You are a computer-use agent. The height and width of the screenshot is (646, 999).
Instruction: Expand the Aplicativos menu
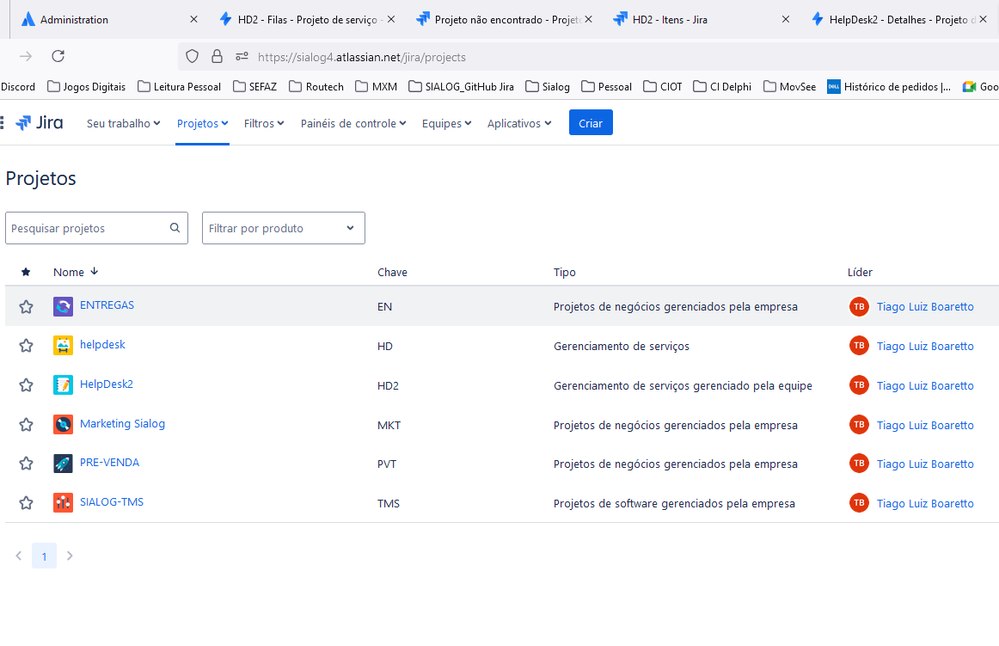[x=519, y=124]
